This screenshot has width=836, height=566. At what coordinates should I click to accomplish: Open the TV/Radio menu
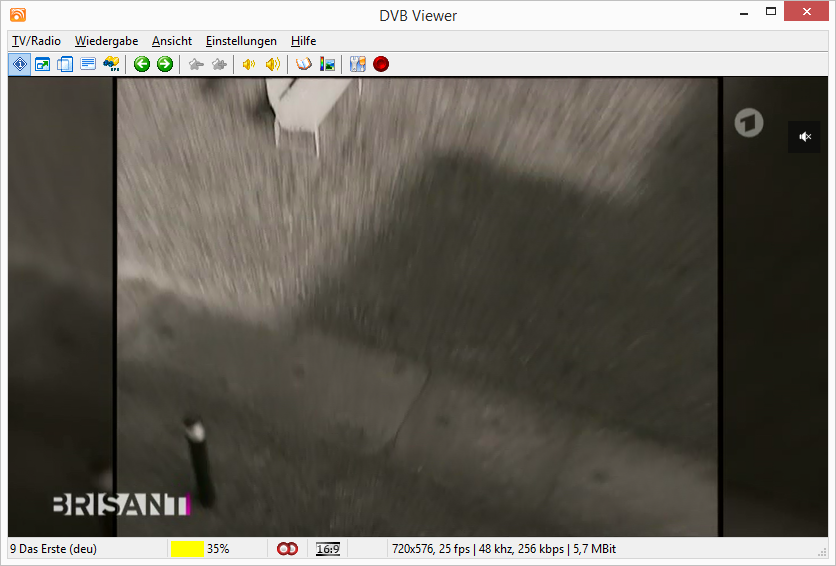point(36,41)
